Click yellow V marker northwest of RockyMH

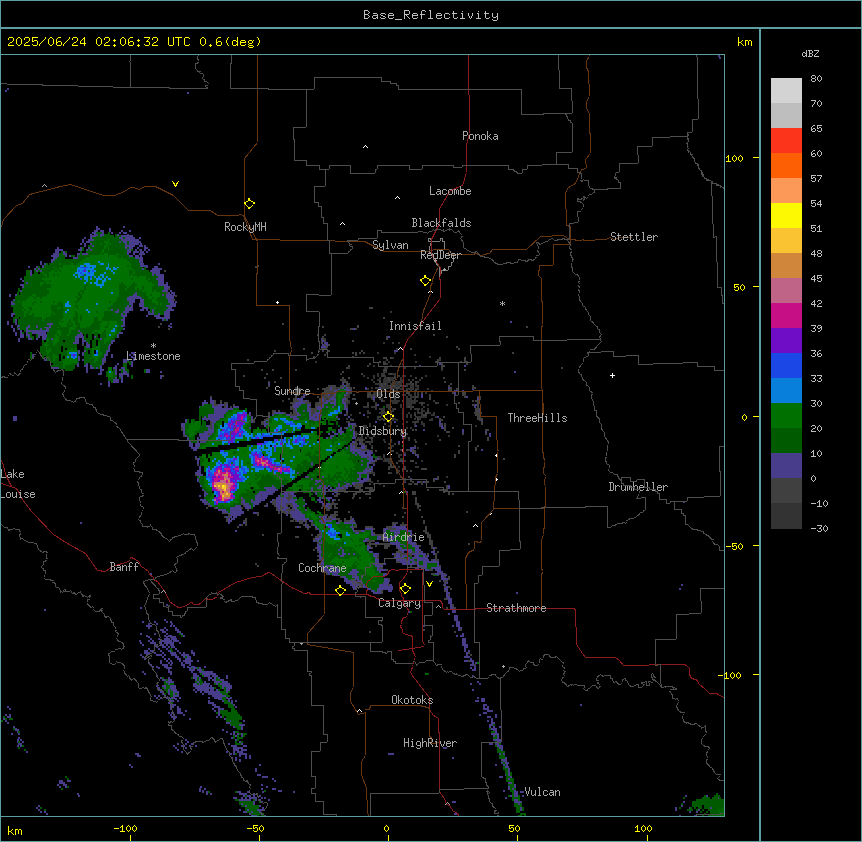click(175, 184)
